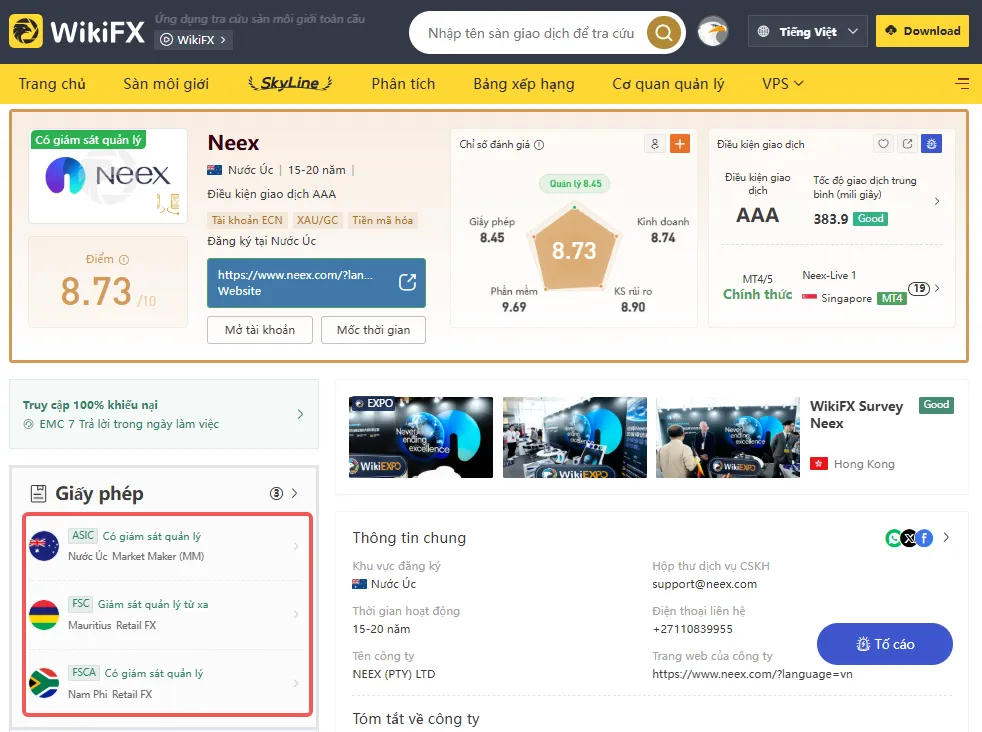Open the first EXPO thumbnail image
The image size is (982, 732).
(x=421, y=437)
